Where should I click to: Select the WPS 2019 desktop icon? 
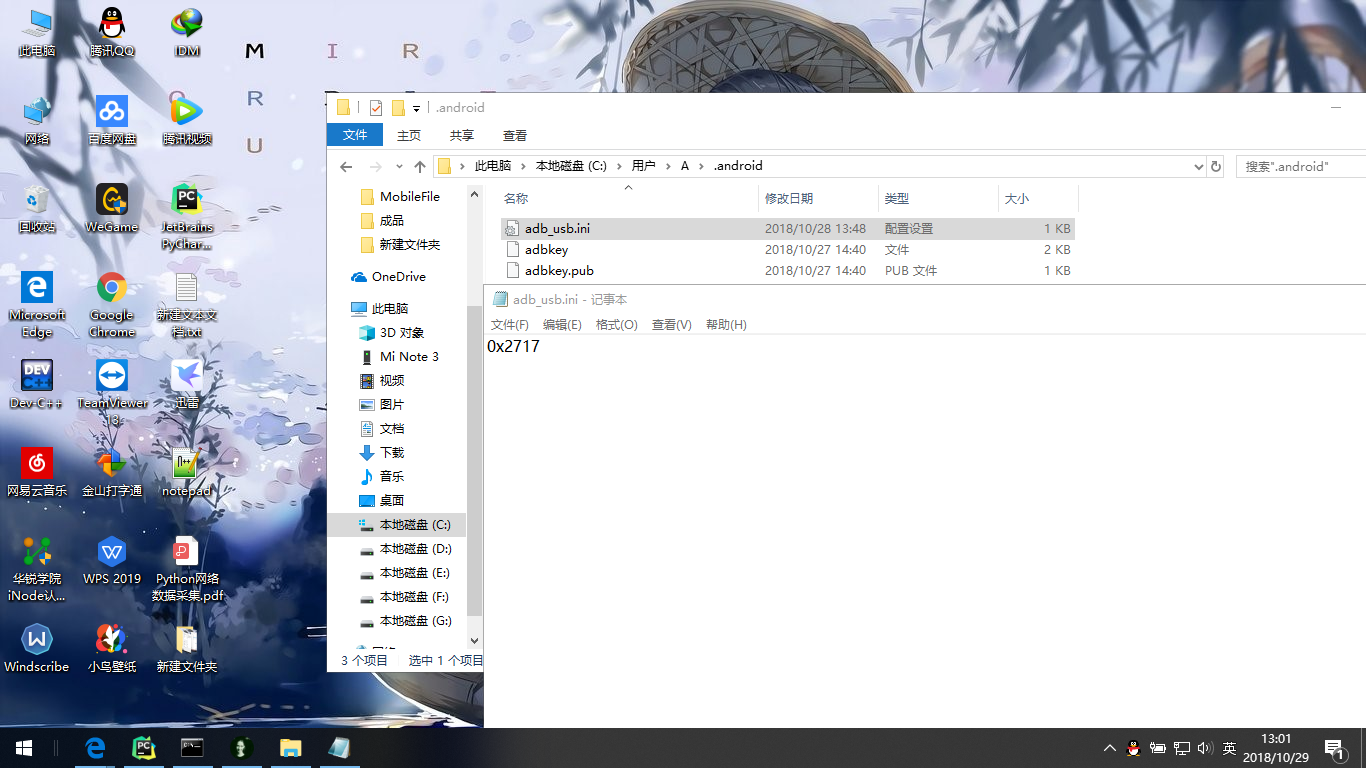click(x=112, y=560)
